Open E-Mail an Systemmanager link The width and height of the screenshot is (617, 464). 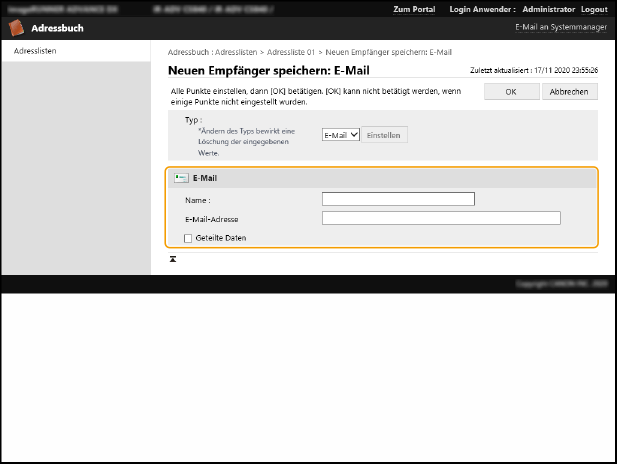click(x=560, y=28)
